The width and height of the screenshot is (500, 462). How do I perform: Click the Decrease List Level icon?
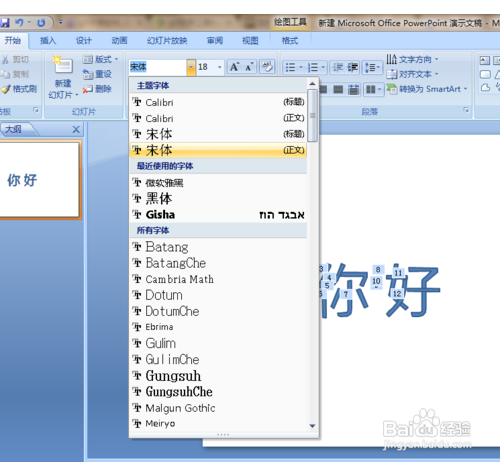(338, 67)
